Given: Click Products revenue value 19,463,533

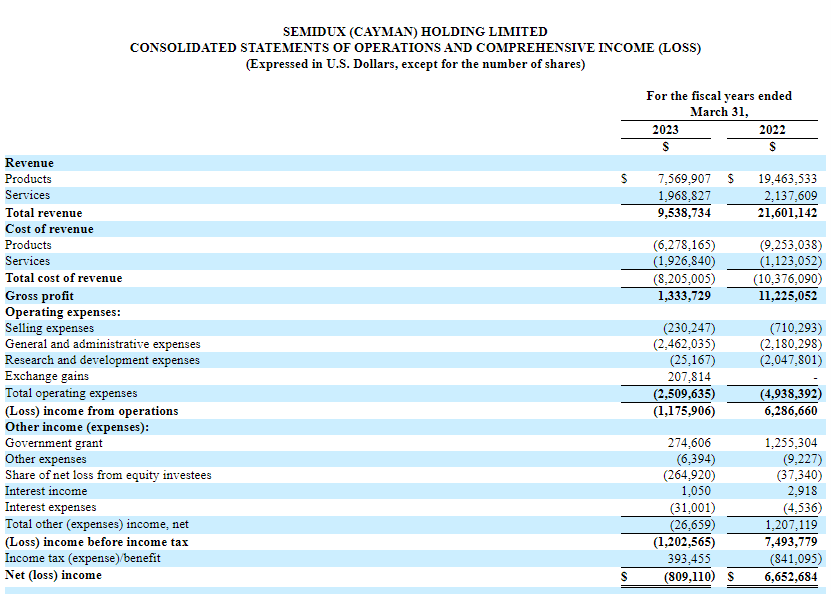Looking at the screenshot, I should click(788, 179).
